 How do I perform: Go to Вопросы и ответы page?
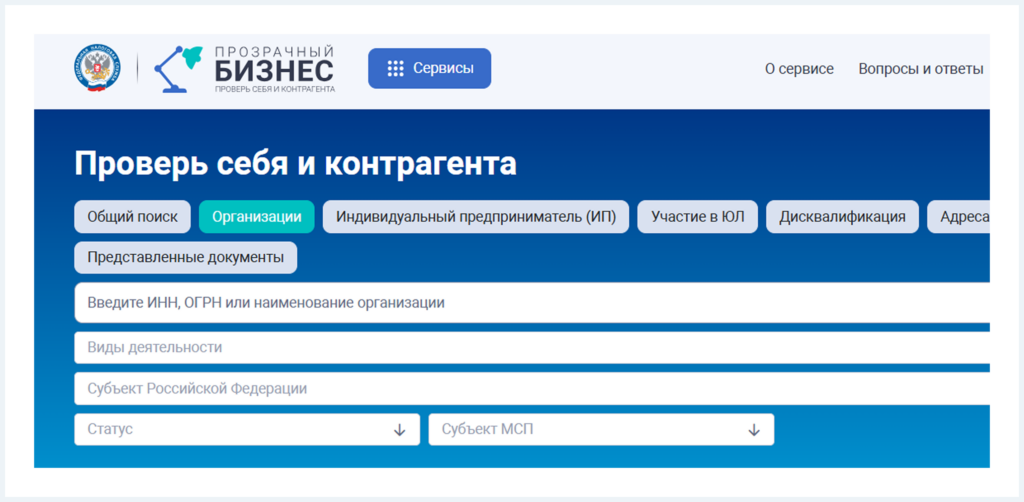[920, 69]
